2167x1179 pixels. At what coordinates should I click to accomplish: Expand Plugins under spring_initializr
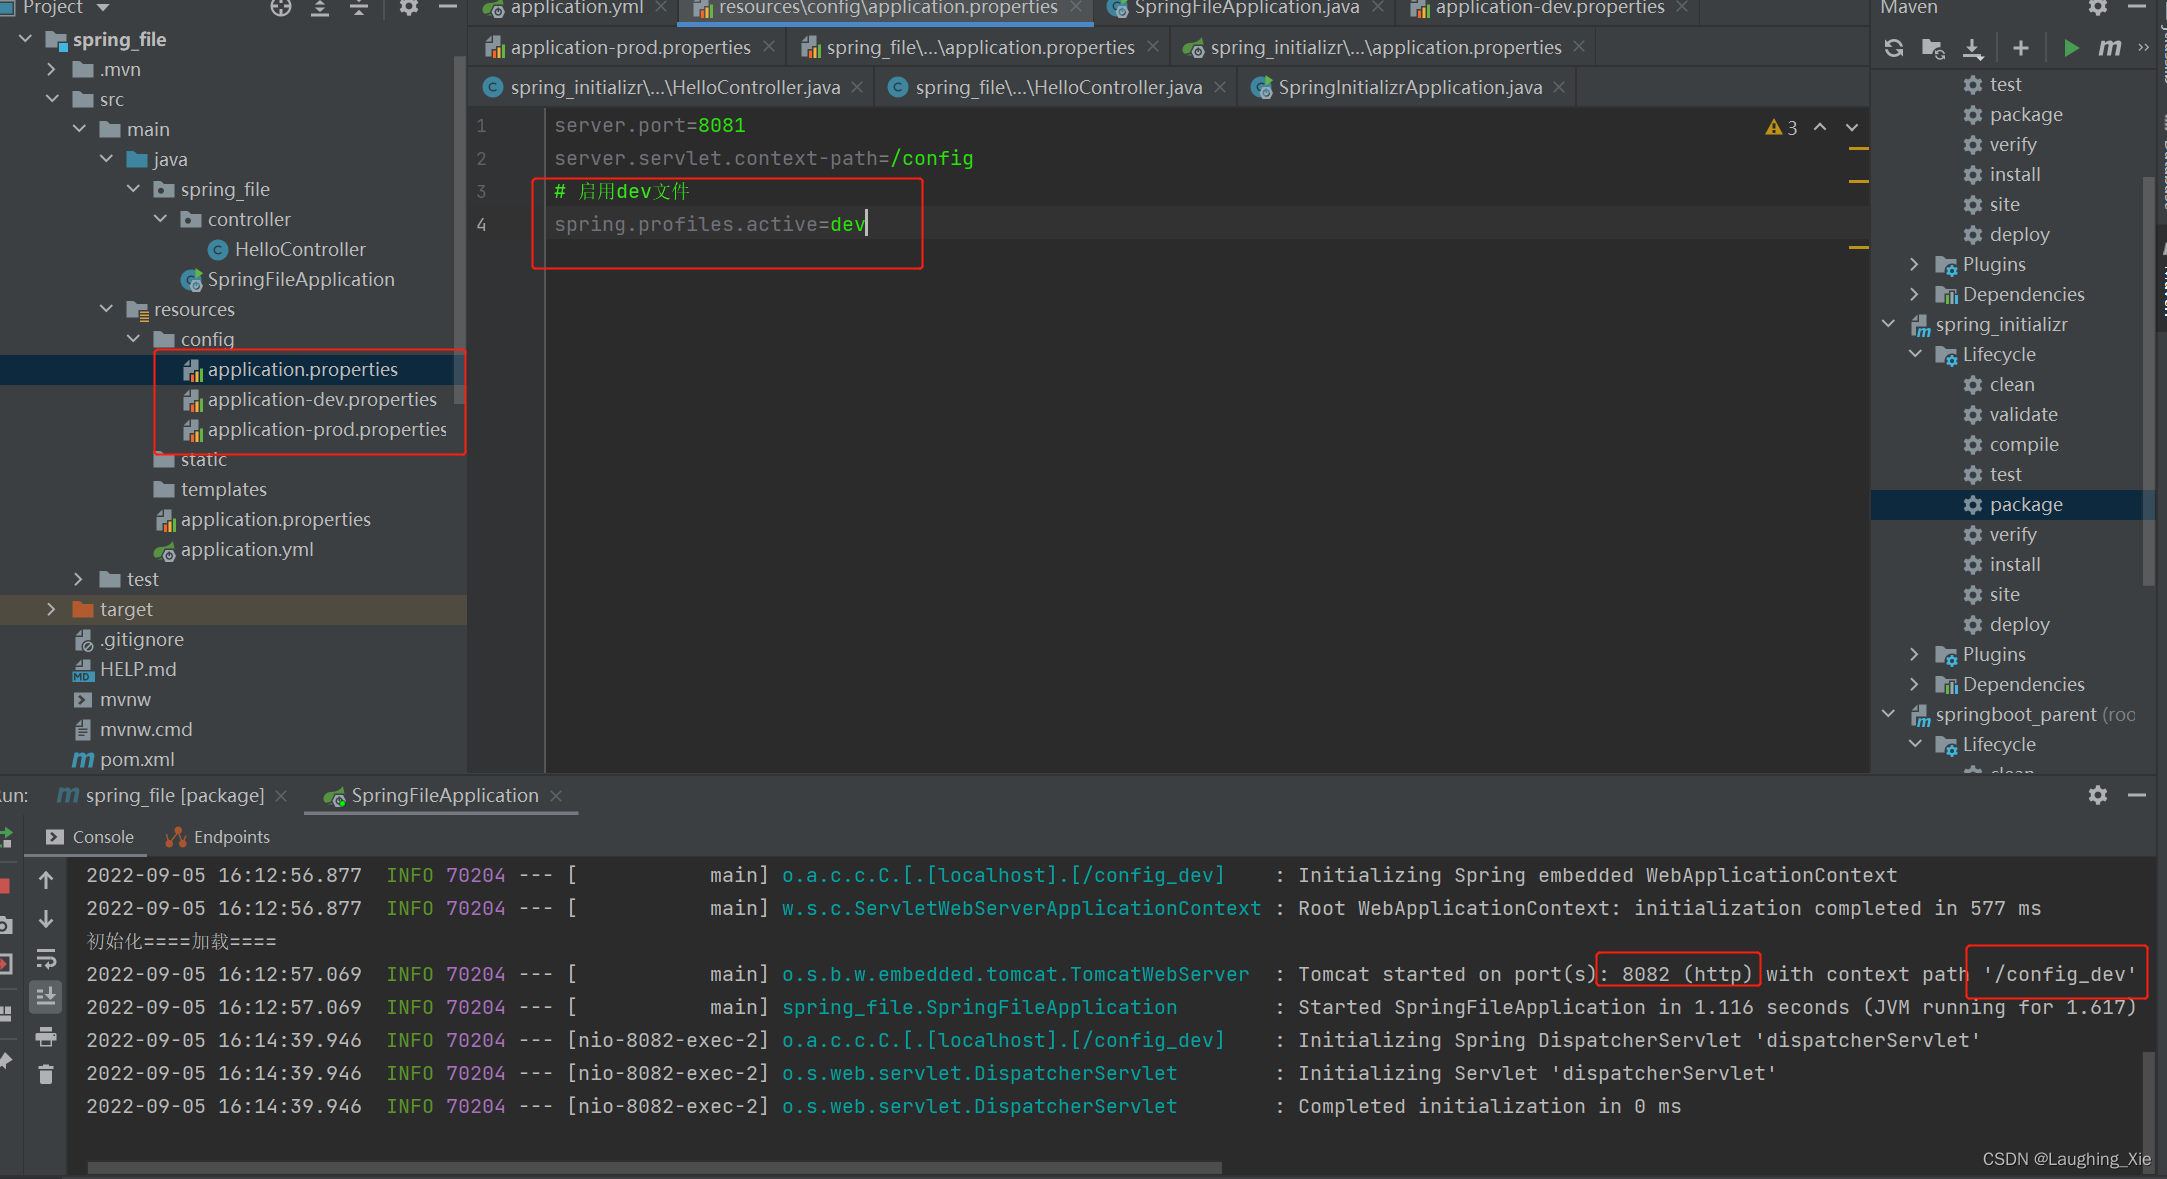coord(1914,654)
